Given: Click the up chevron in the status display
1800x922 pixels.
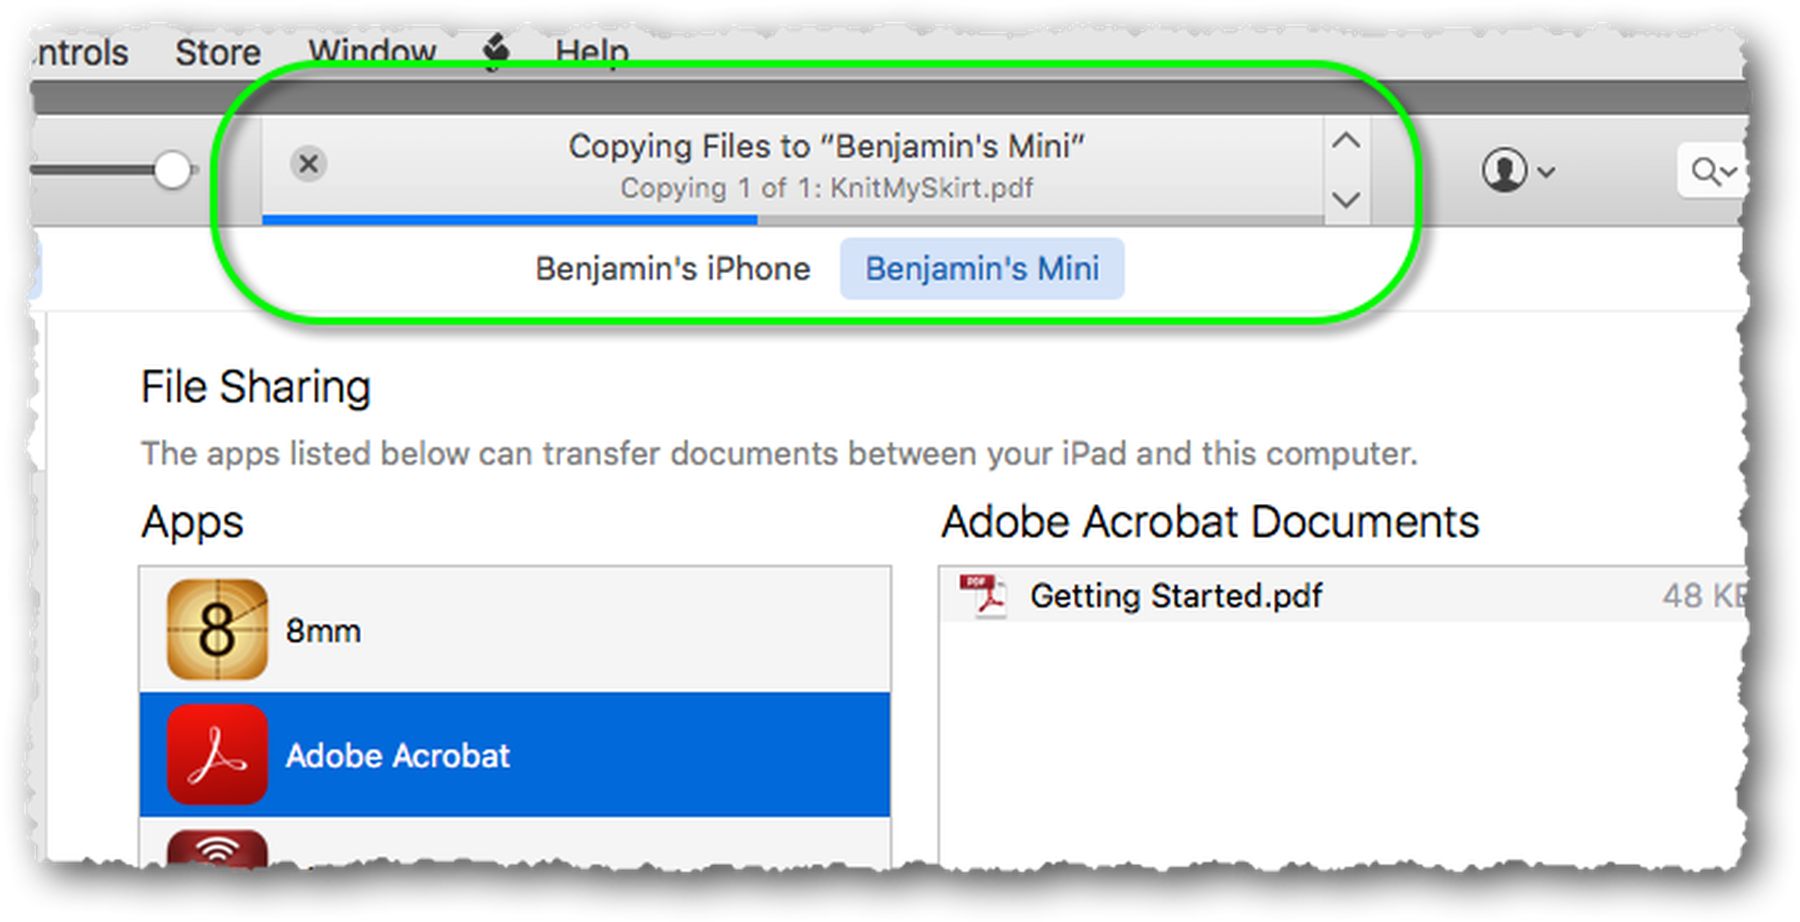Looking at the screenshot, I should point(1346,141).
